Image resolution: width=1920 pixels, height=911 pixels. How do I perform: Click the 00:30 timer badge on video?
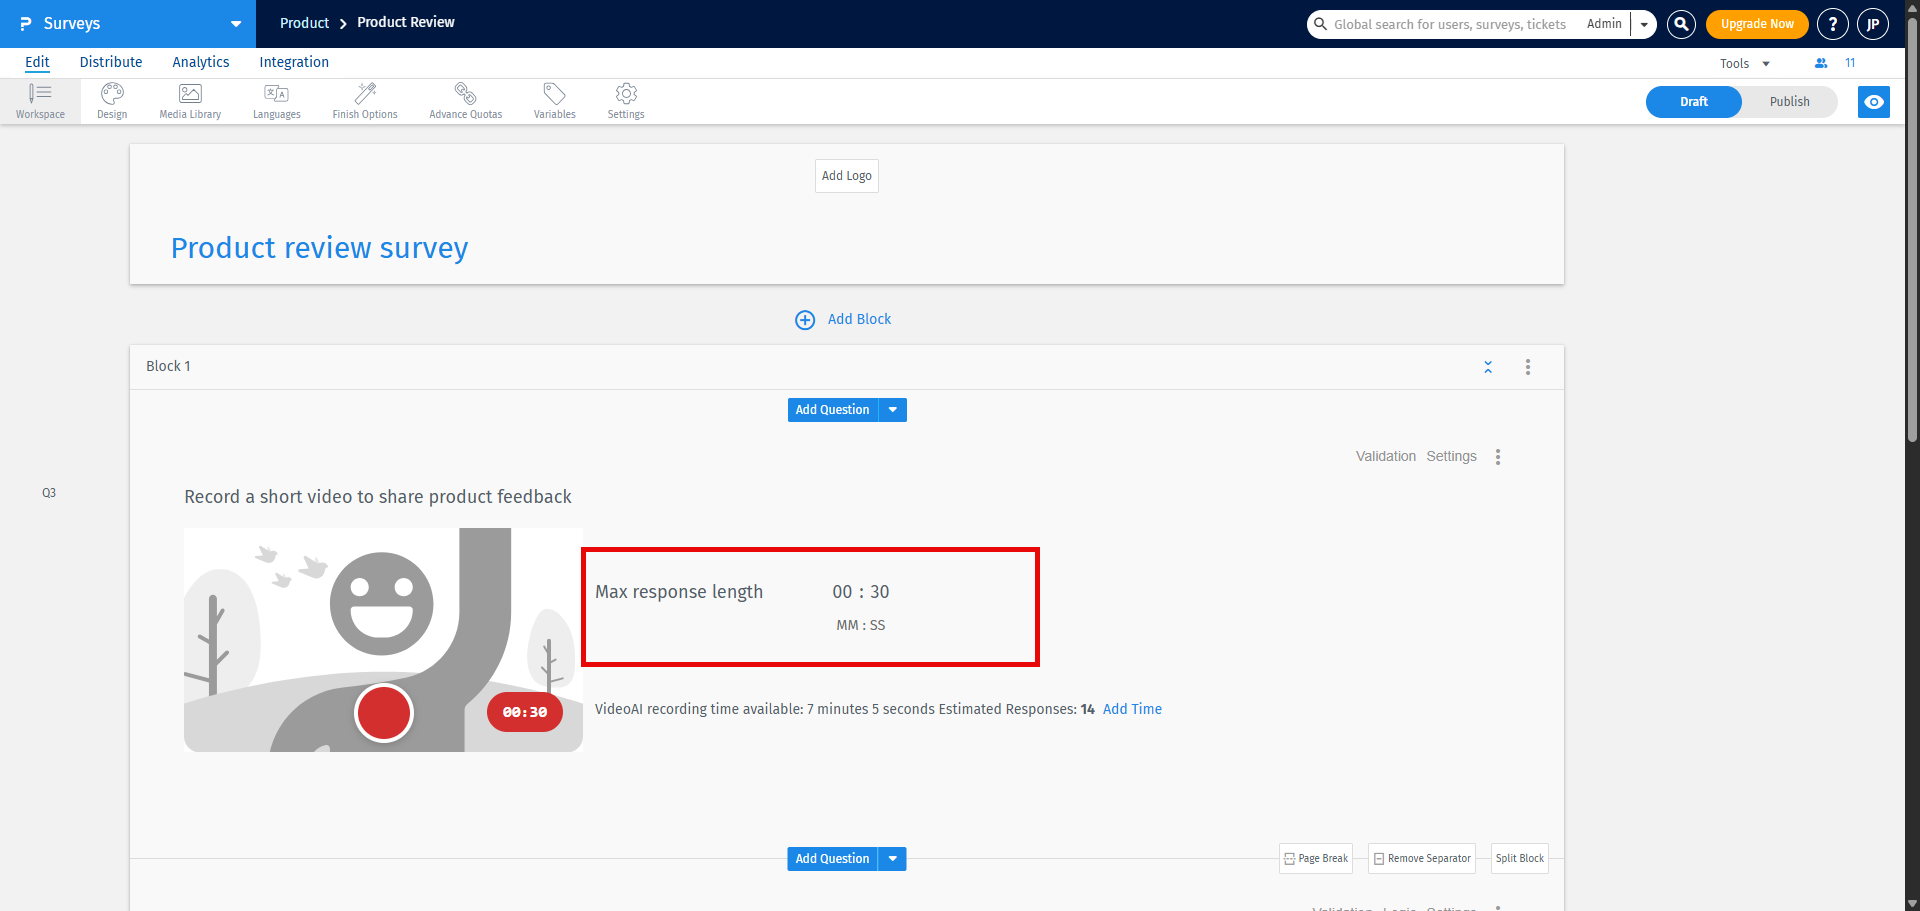(525, 712)
